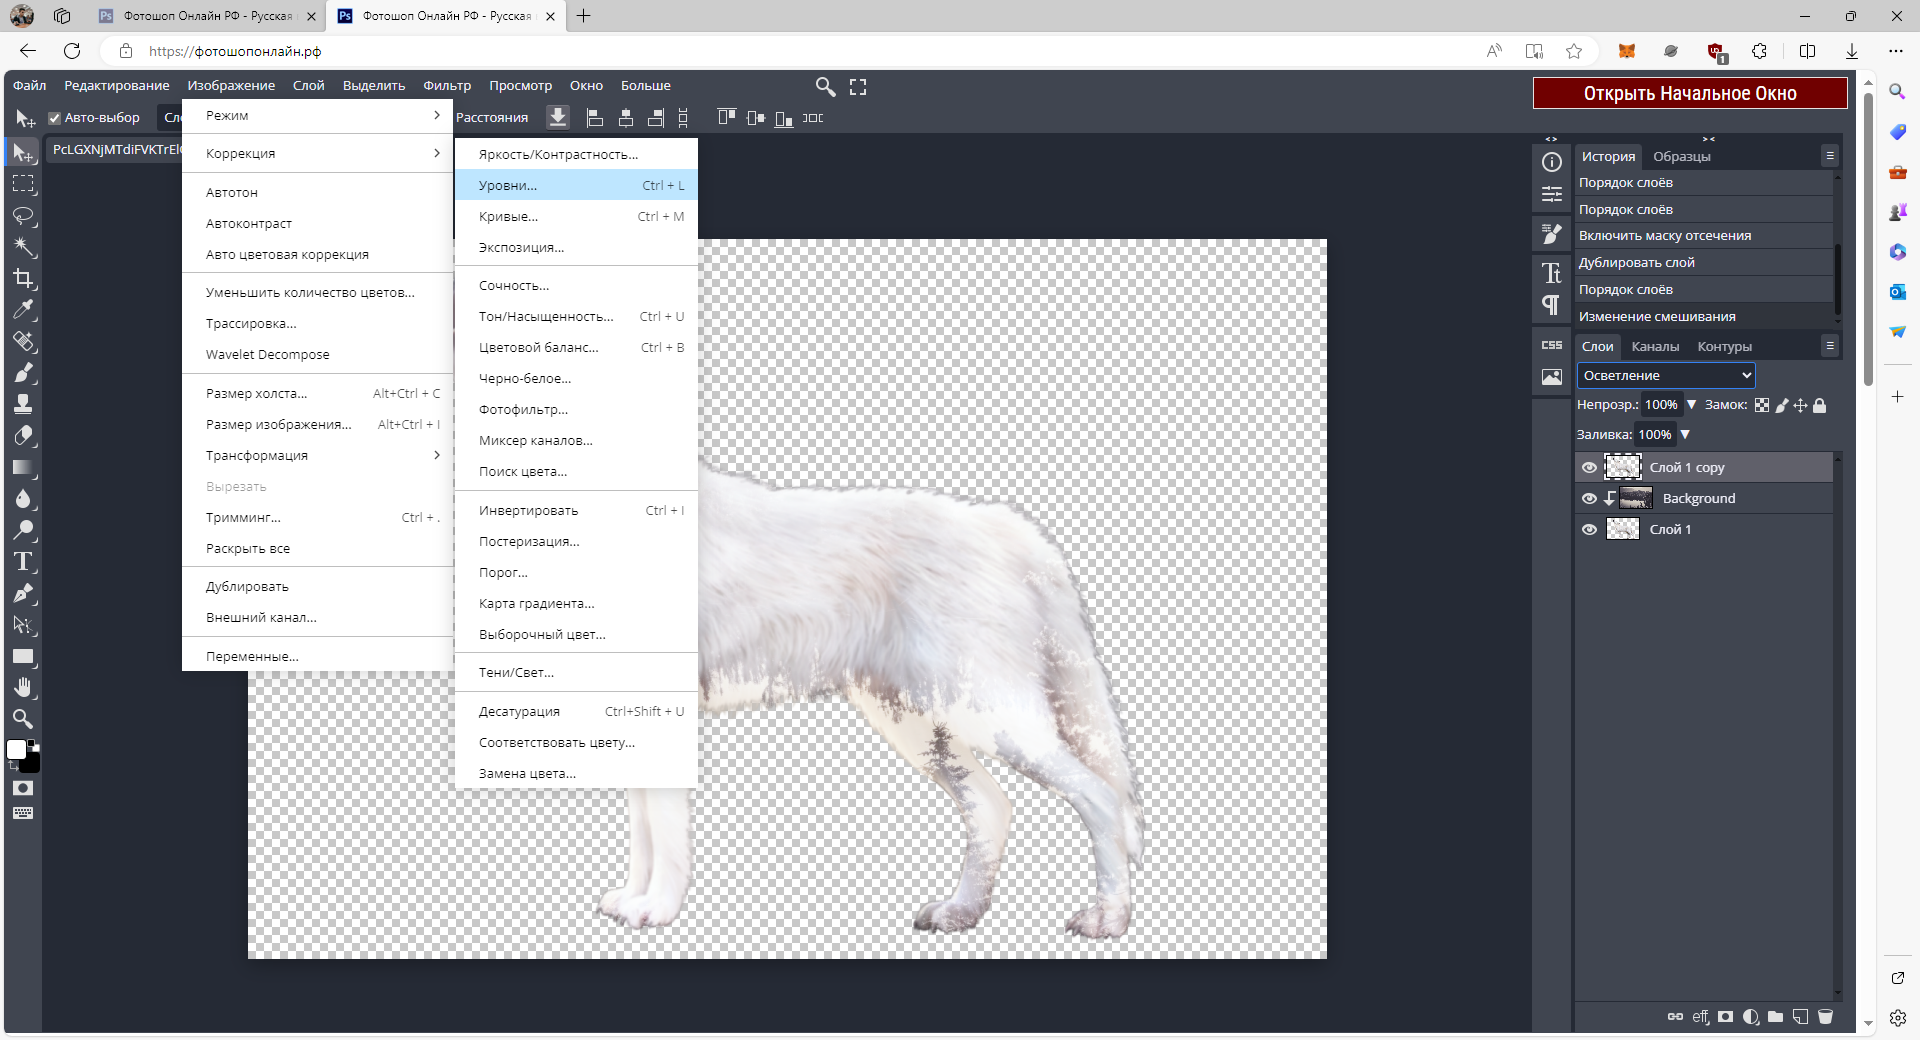Click Открыть Начальное Окно button

tap(1689, 93)
